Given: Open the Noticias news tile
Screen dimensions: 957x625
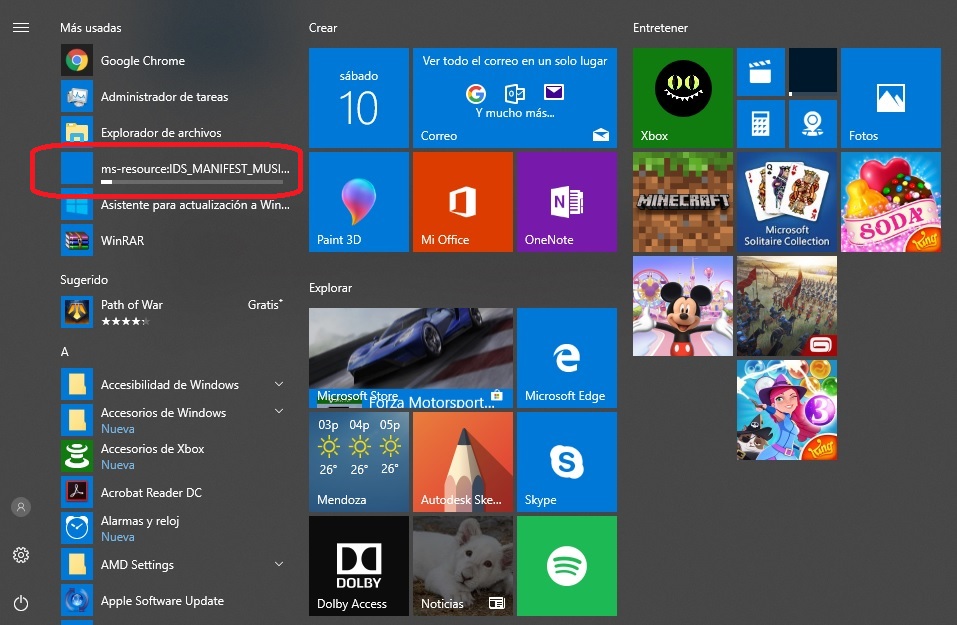Looking at the screenshot, I should [x=463, y=566].
